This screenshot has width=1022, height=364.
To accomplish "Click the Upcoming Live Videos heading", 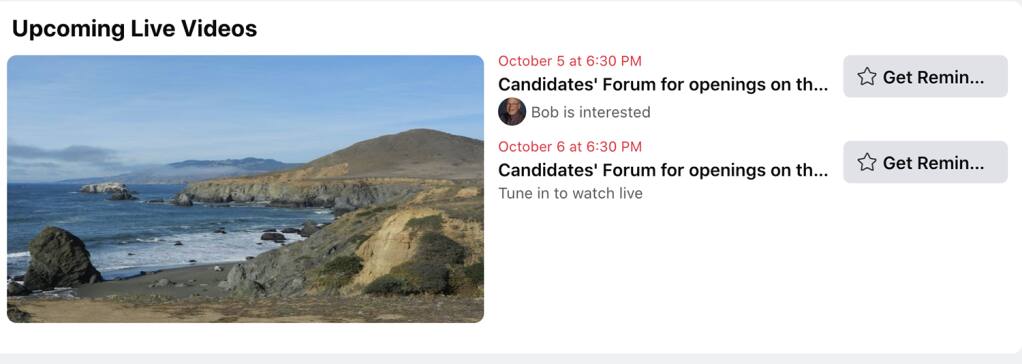I will [x=134, y=29].
